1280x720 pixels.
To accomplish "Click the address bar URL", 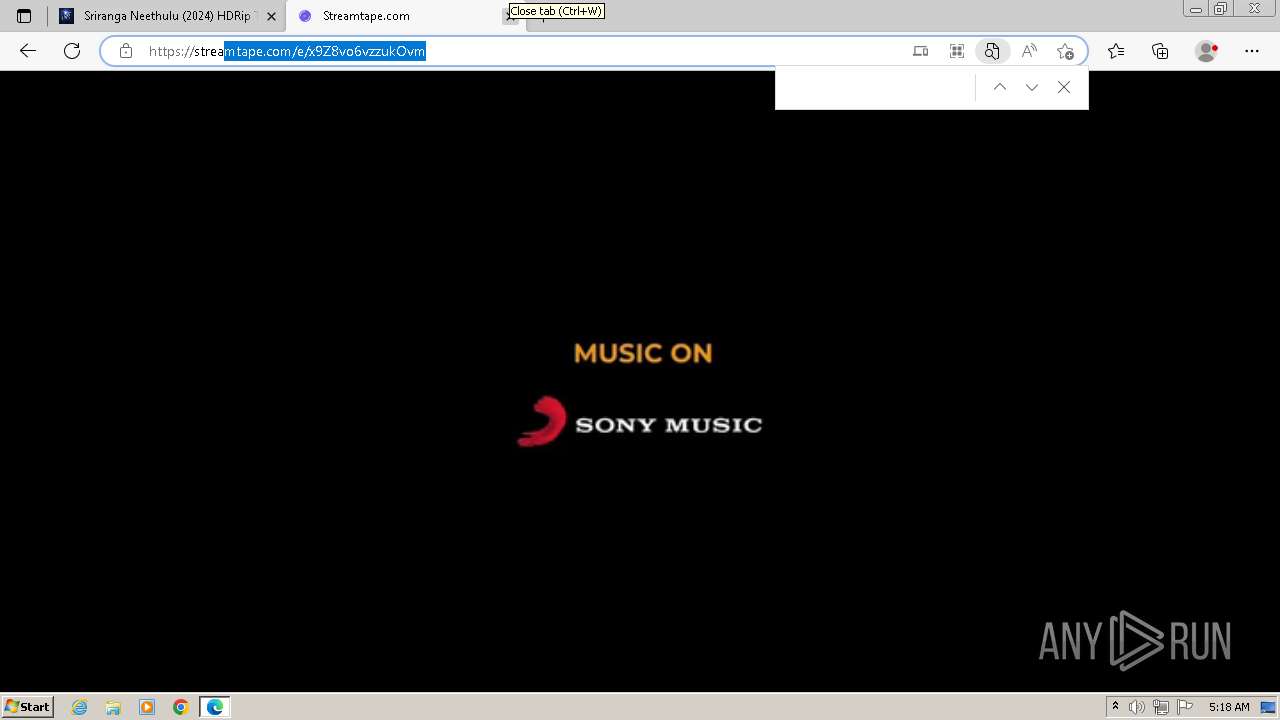I will tap(287, 51).
